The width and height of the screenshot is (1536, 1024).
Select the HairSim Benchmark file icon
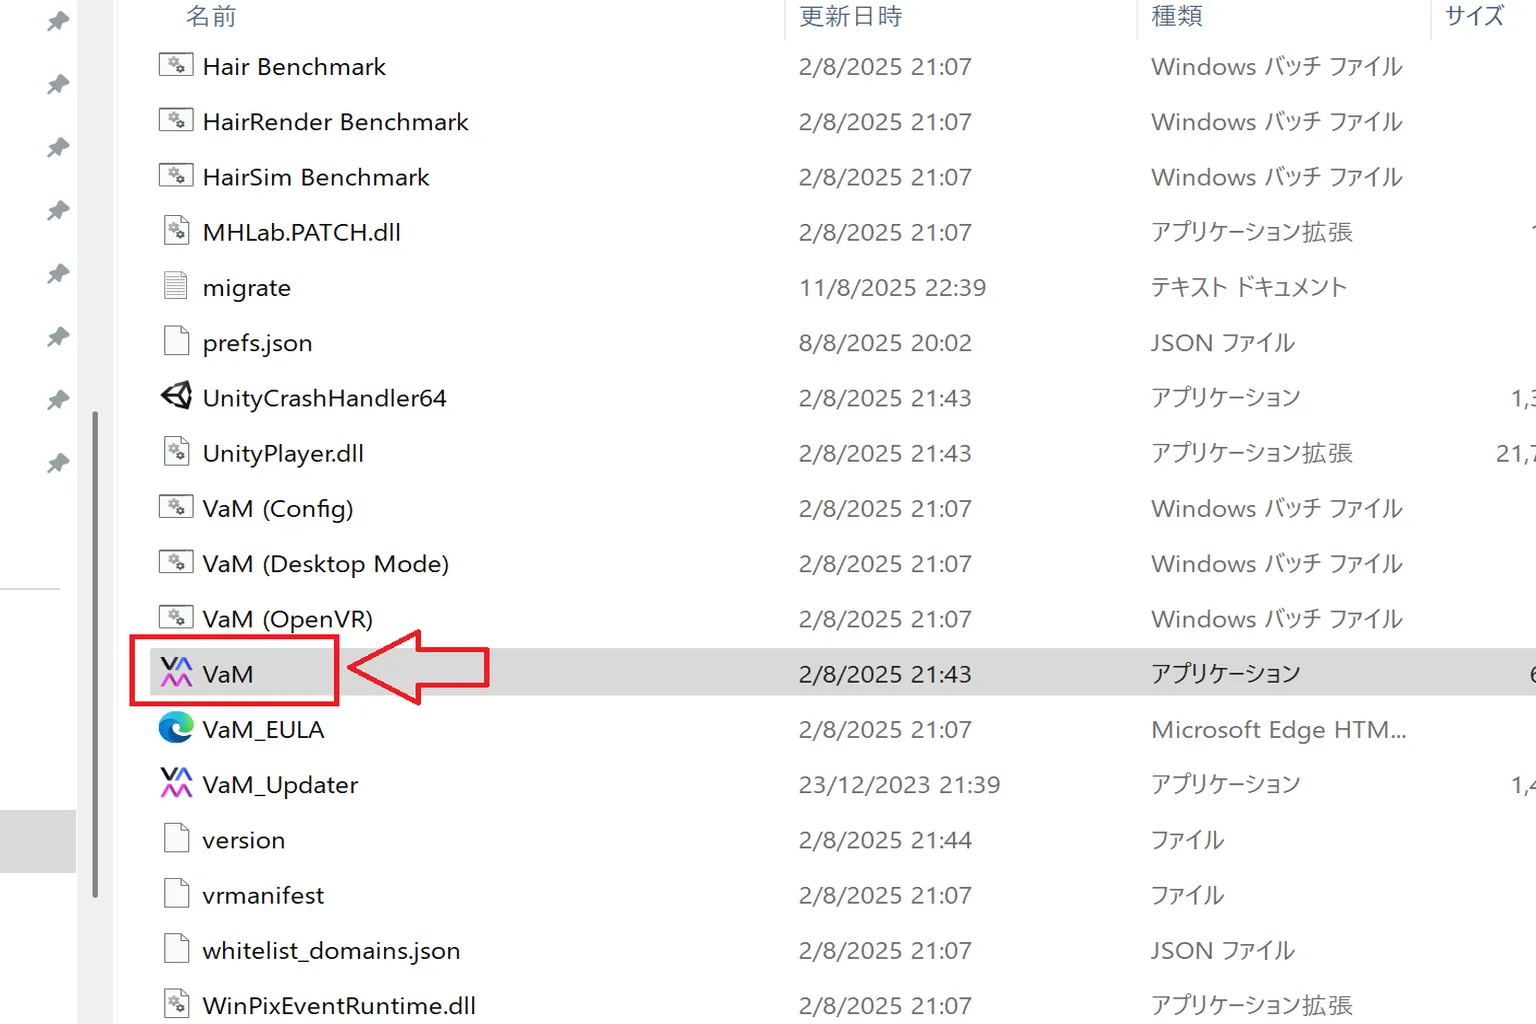click(176, 176)
